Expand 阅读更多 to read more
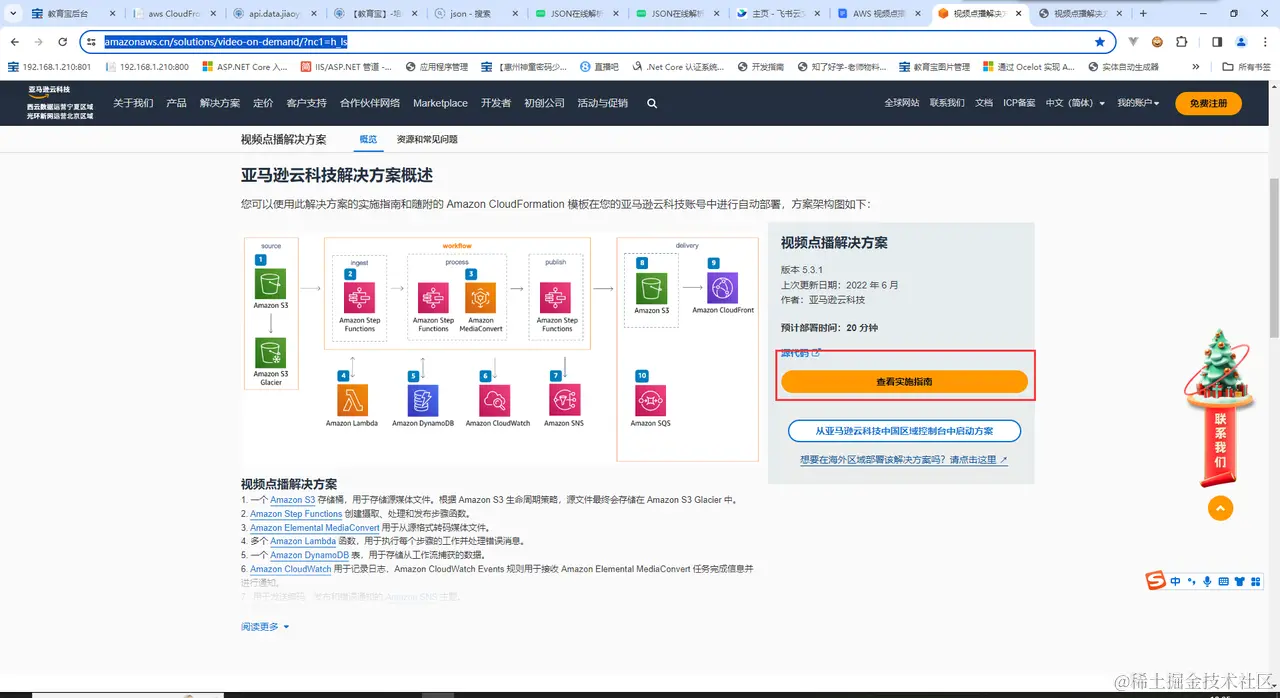The width and height of the screenshot is (1280, 698). coord(265,627)
